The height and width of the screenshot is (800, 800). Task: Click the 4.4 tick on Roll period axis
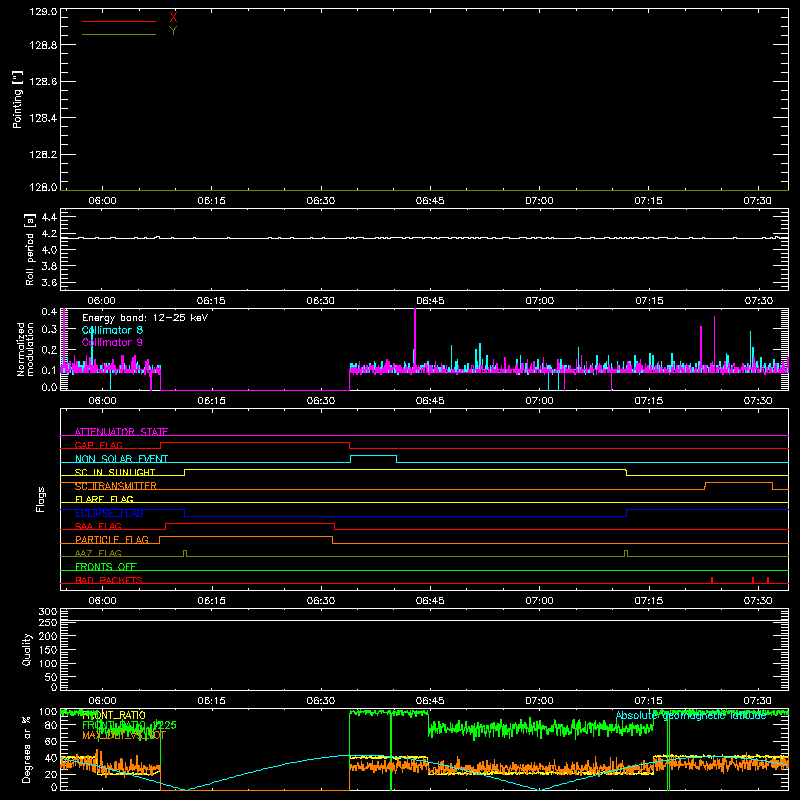click(49, 217)
